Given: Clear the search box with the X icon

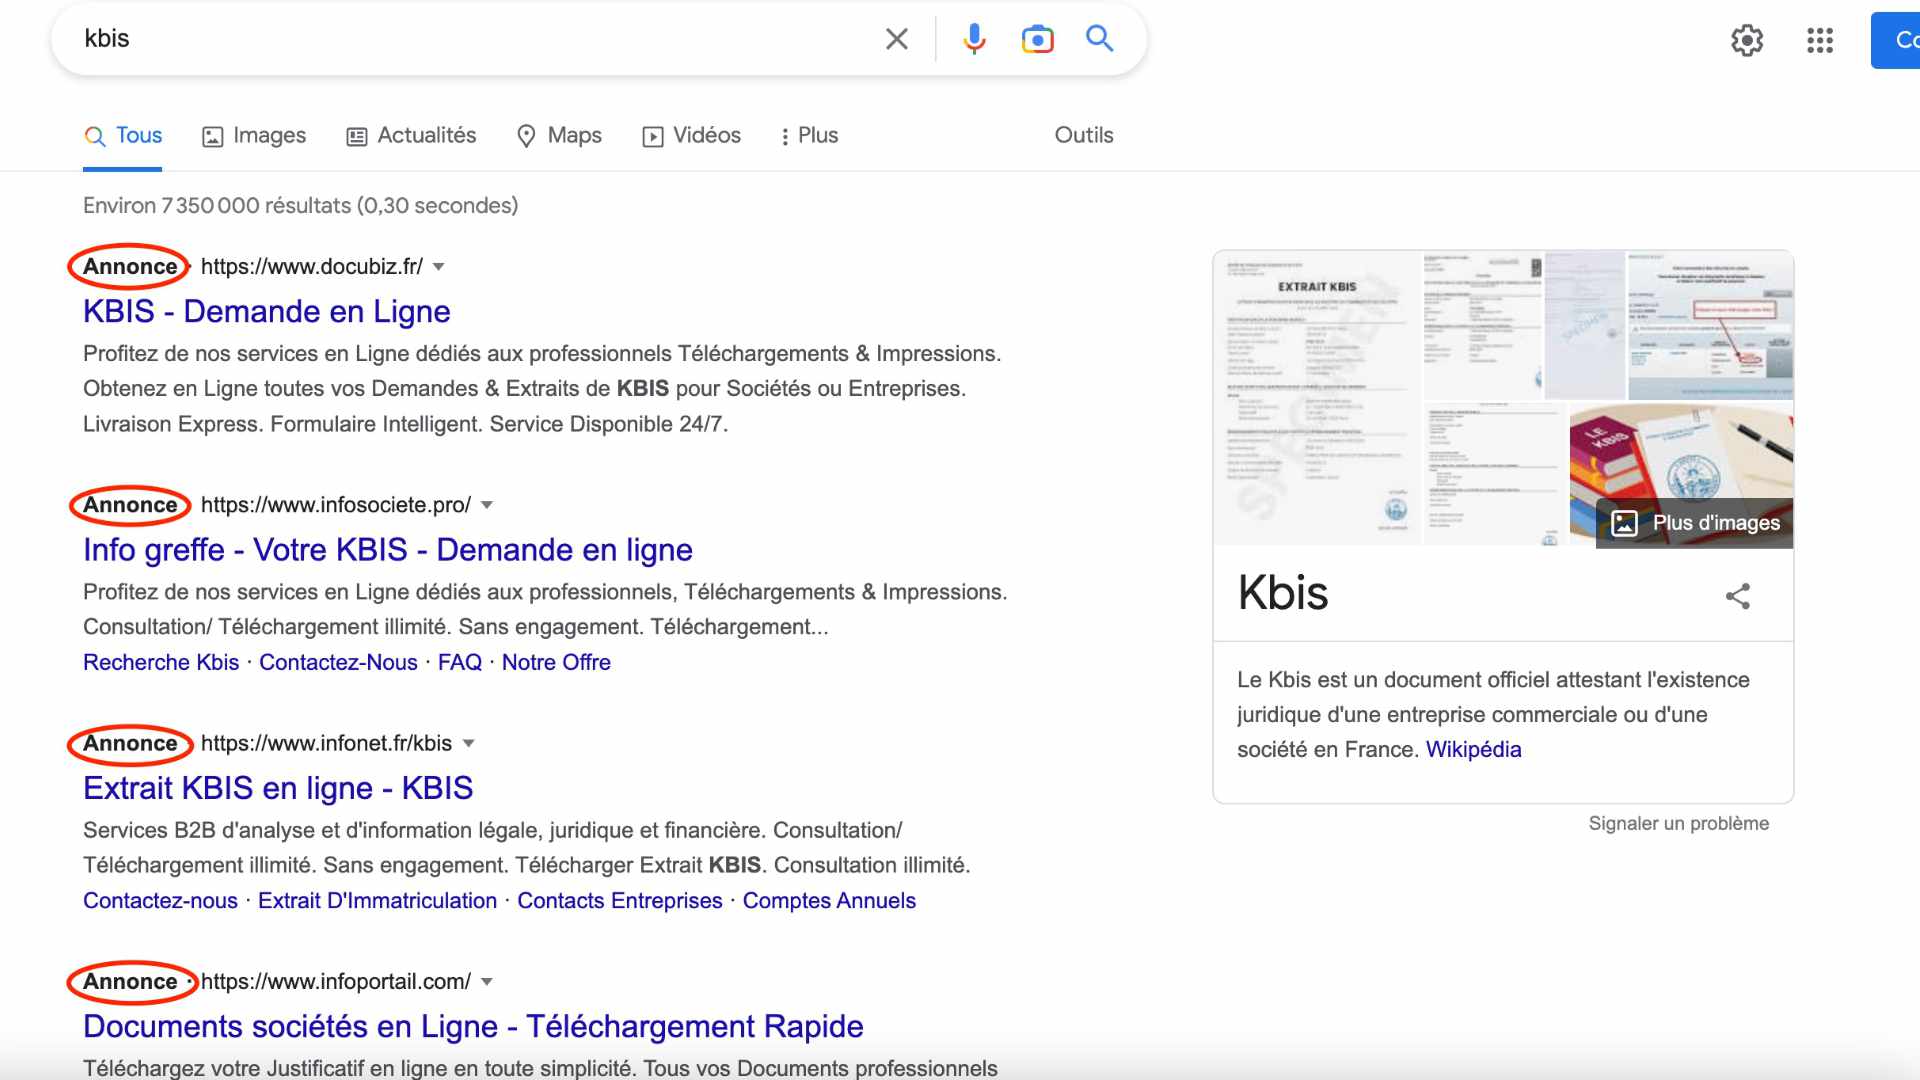Looking at the screenshot, I should tap(897, 39).
